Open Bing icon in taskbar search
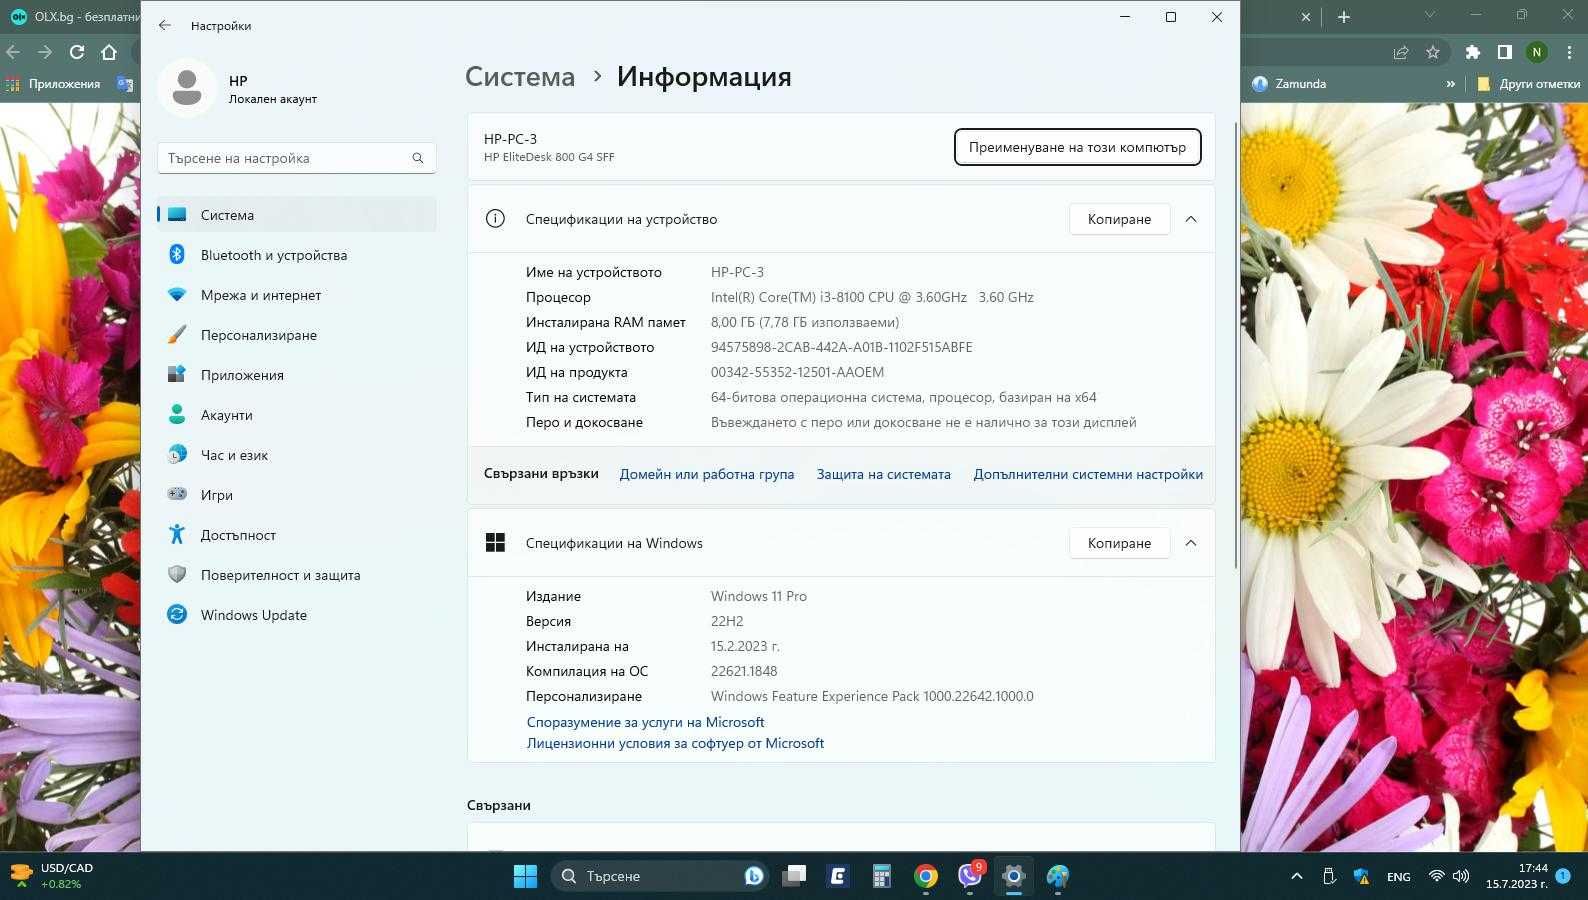Viewport: 1588px width, 900px height. point(753,876)
